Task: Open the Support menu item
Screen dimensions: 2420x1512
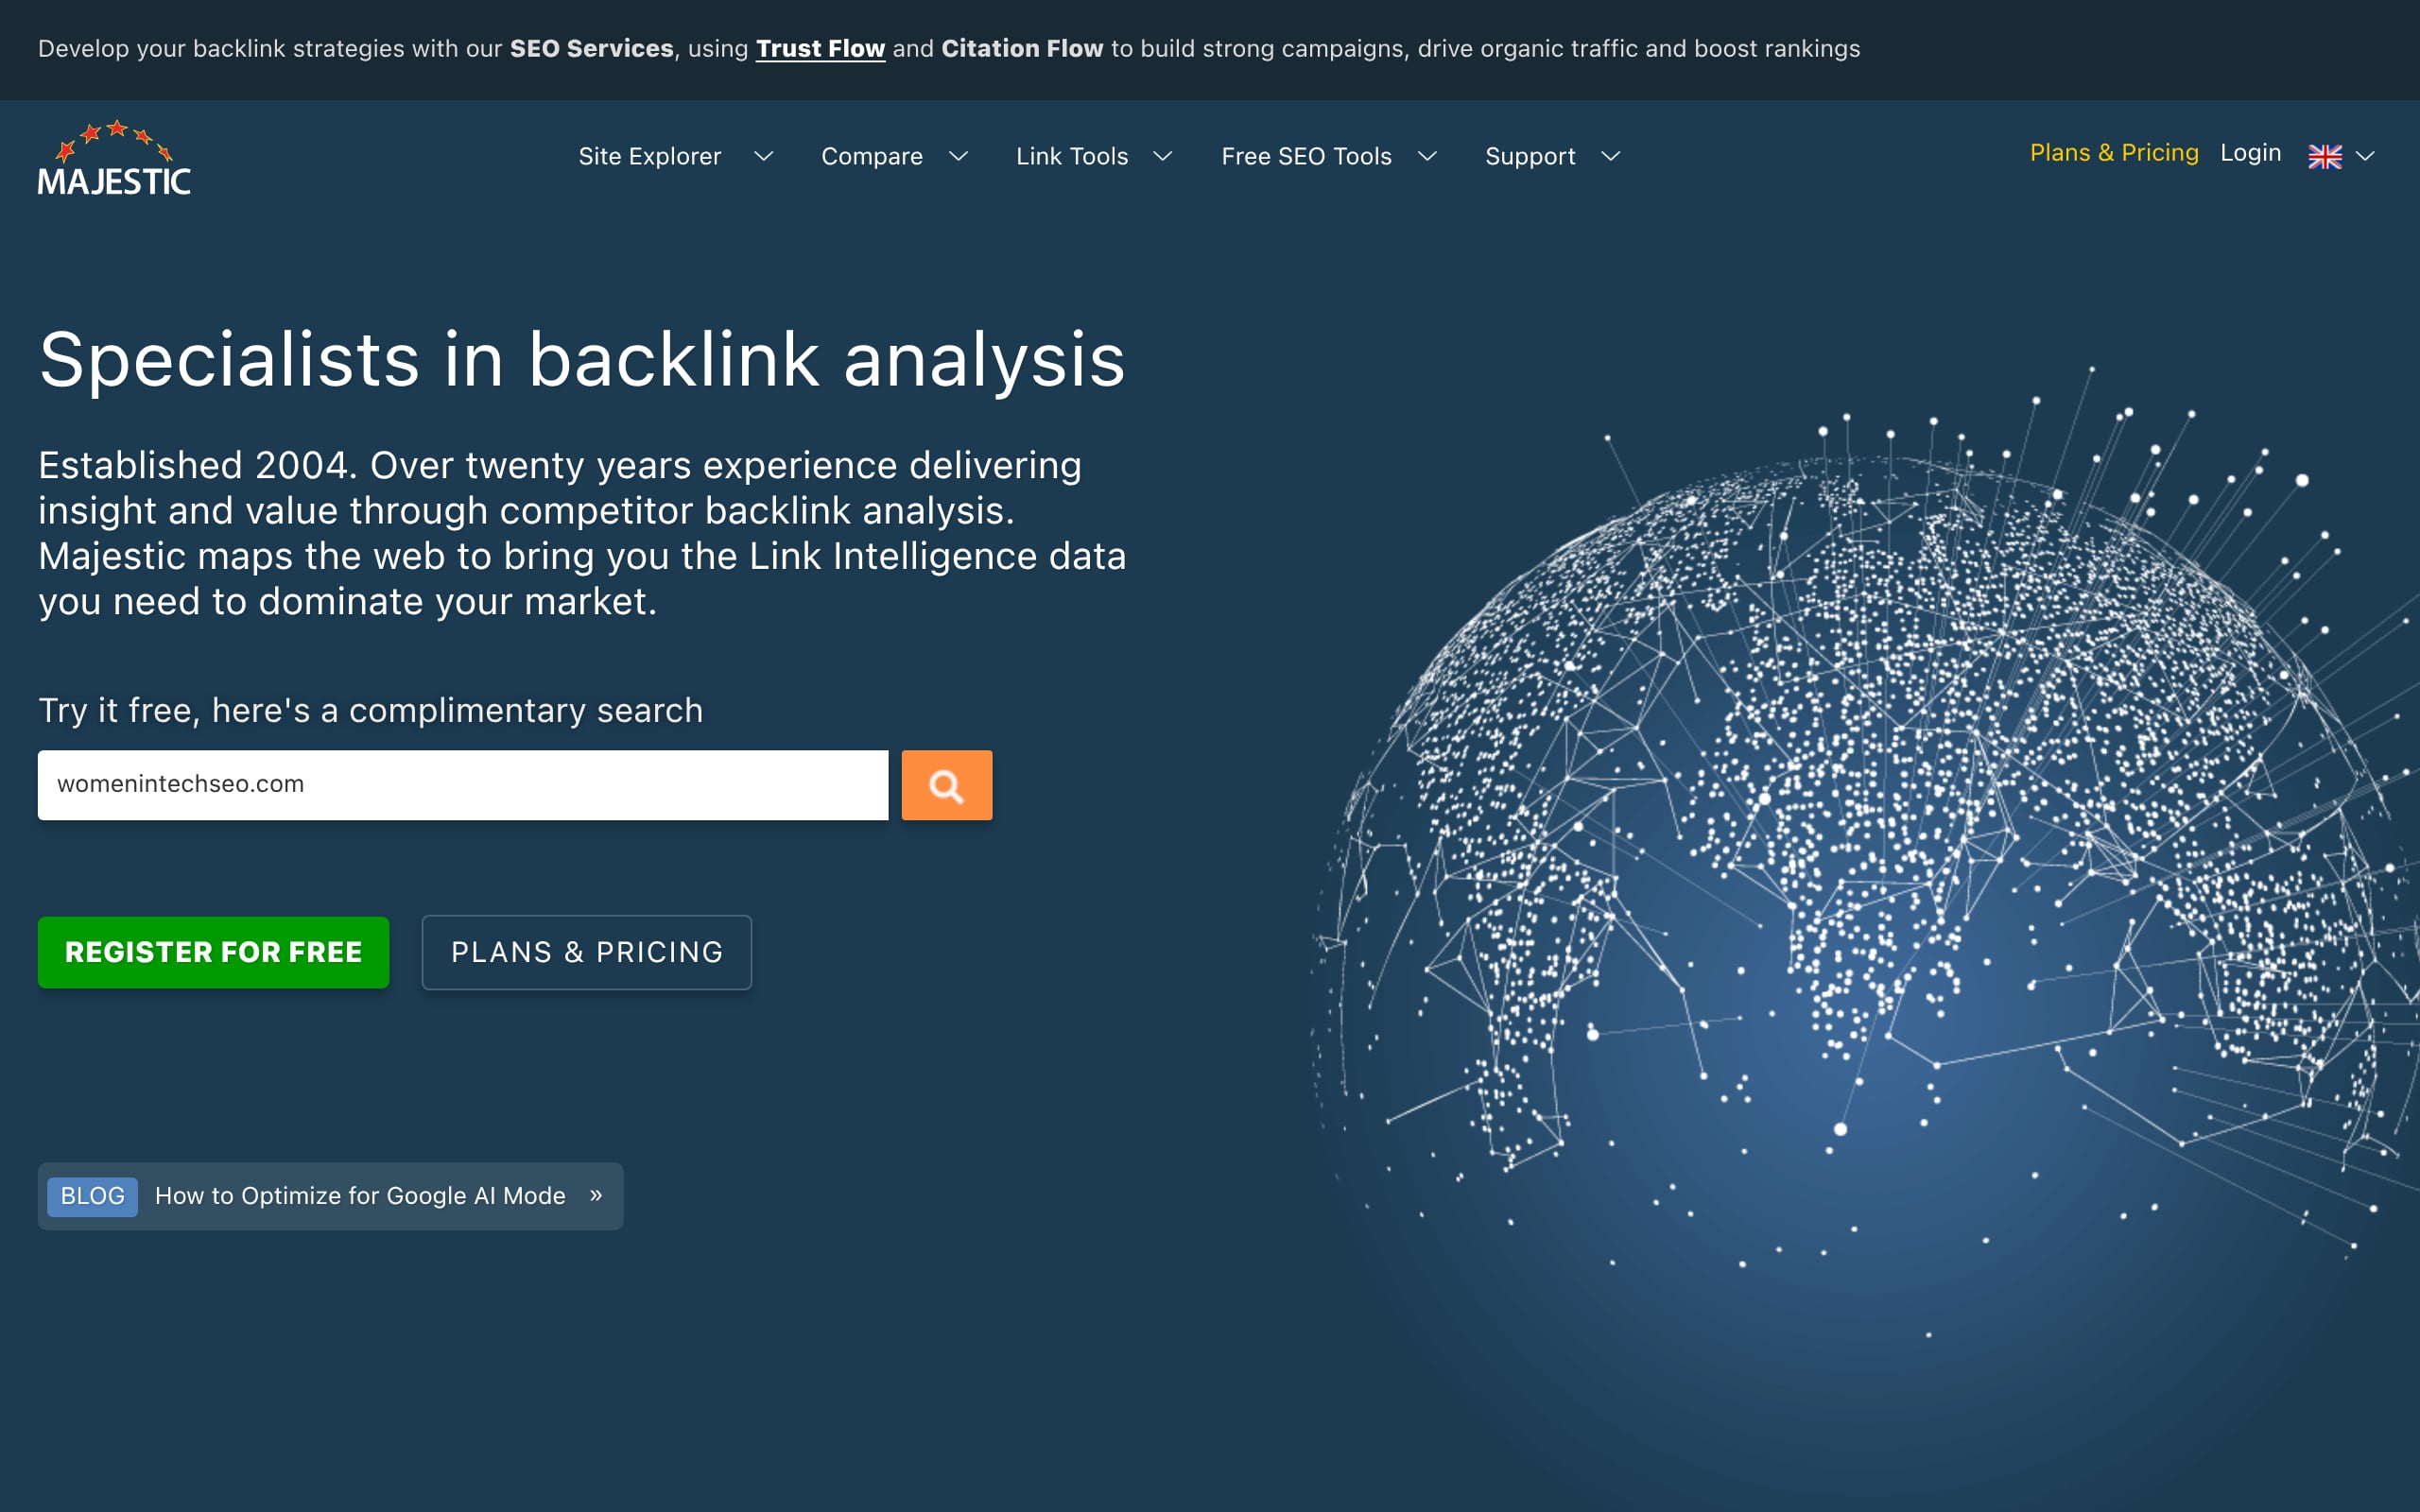Action: click(x=1529, y=156)
